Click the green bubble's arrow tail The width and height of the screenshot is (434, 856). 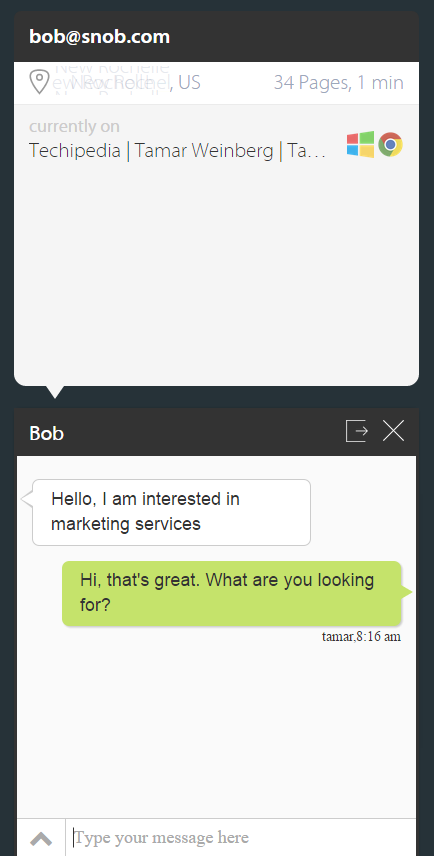[407, 592]
